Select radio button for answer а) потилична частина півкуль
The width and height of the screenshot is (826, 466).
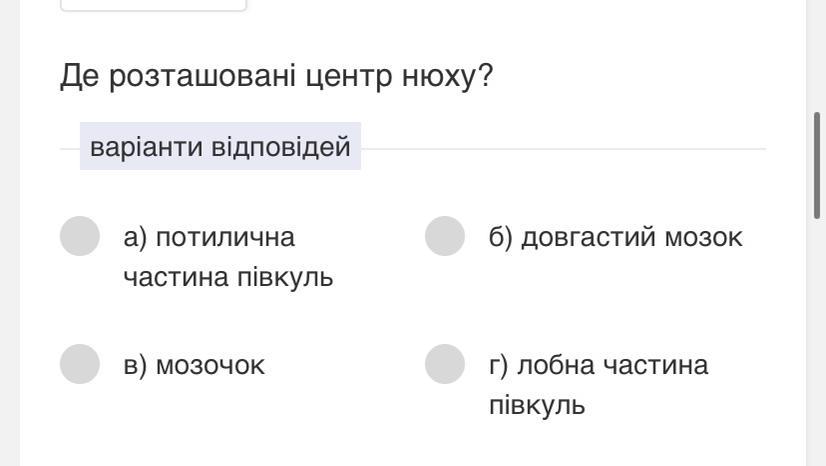pyautogui.click(x=80, y=237)
